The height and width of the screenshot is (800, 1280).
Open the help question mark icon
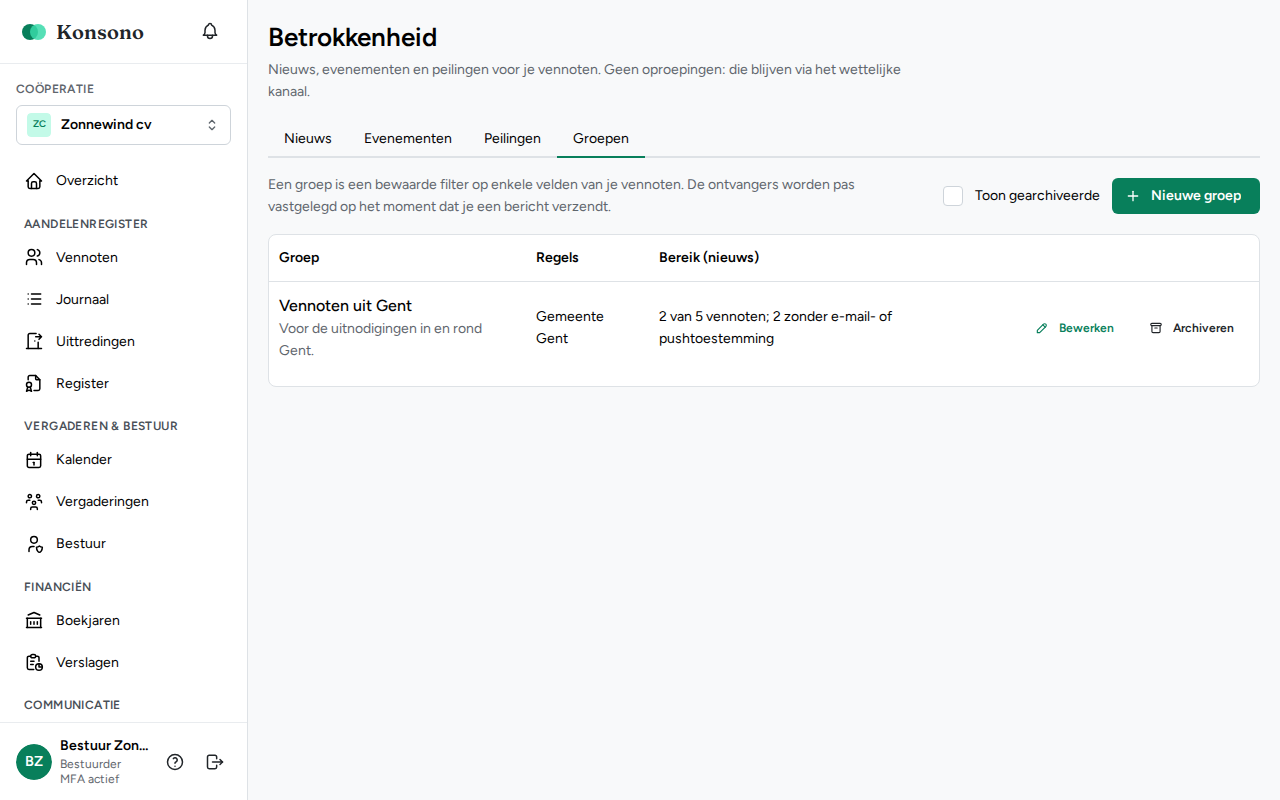point(175,762)
